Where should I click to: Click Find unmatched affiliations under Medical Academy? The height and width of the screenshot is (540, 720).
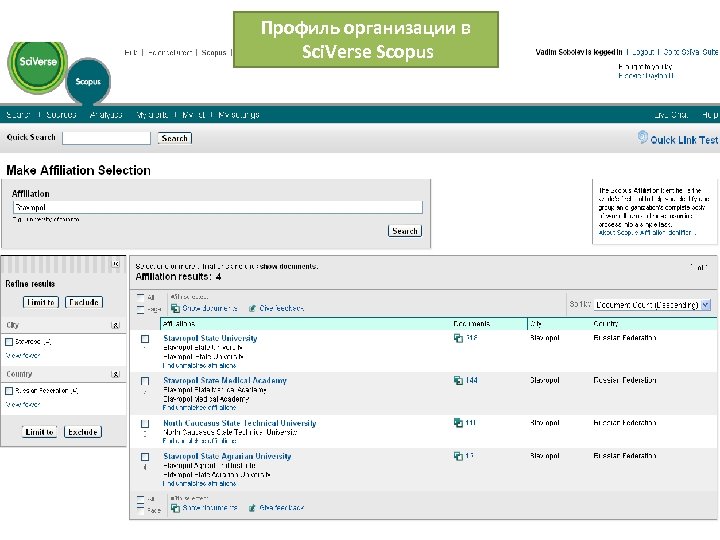click(x=199, y=408)
